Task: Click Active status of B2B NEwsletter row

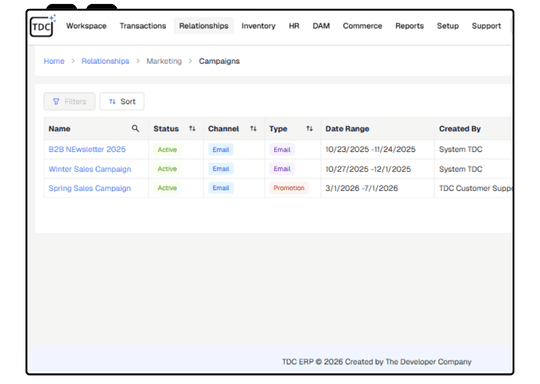Action: tap(167, 149)
